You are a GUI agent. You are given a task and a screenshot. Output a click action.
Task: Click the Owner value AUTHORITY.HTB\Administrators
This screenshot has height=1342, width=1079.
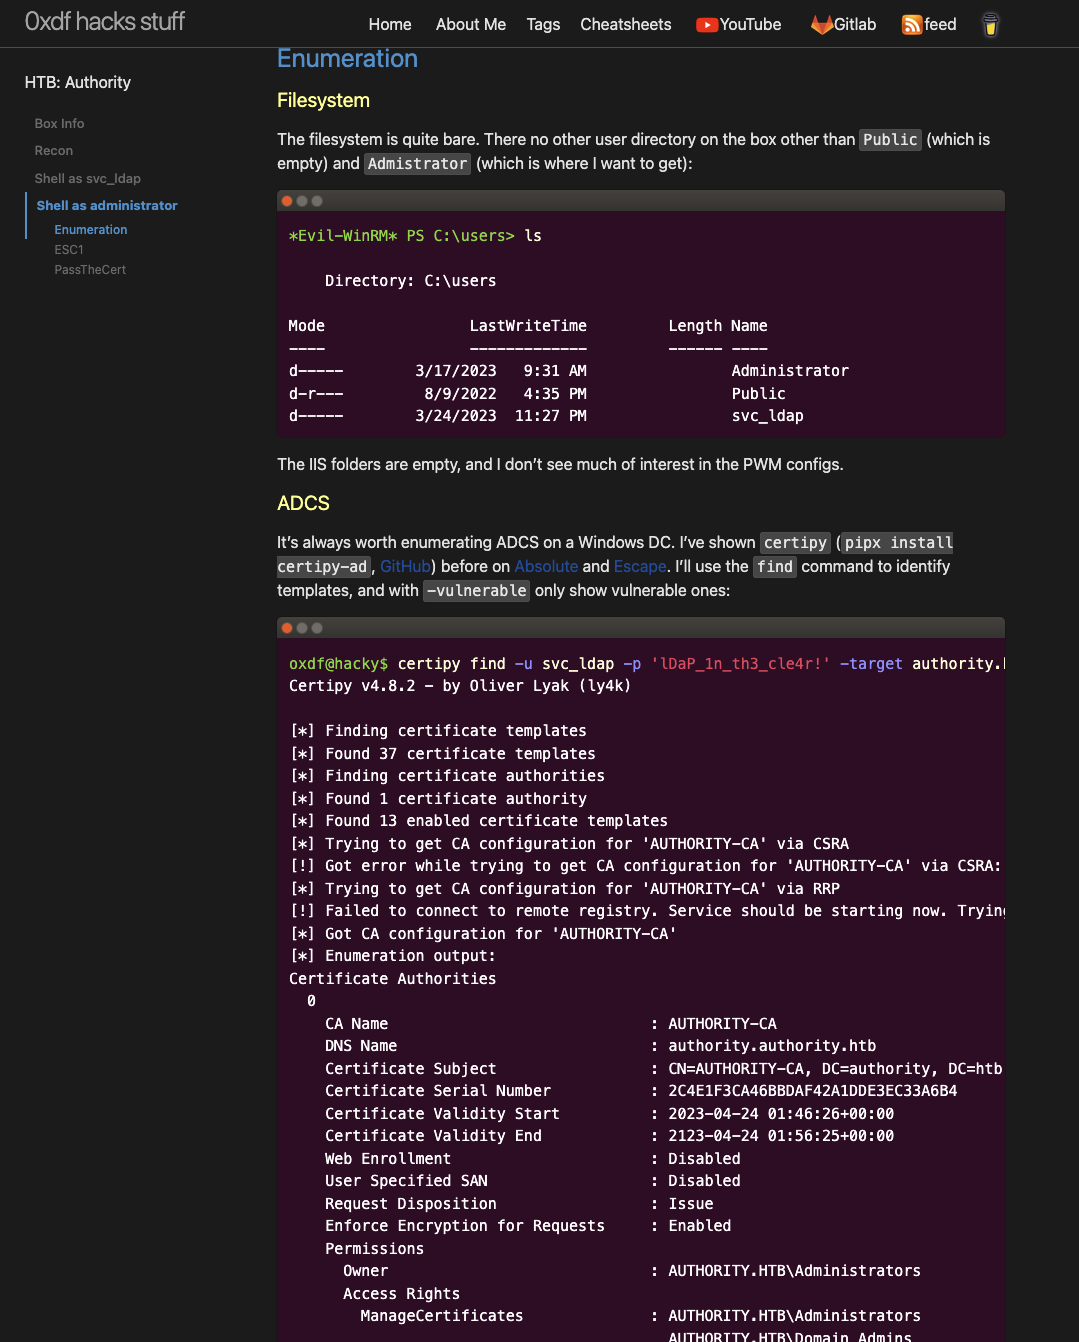point(795,1271)
